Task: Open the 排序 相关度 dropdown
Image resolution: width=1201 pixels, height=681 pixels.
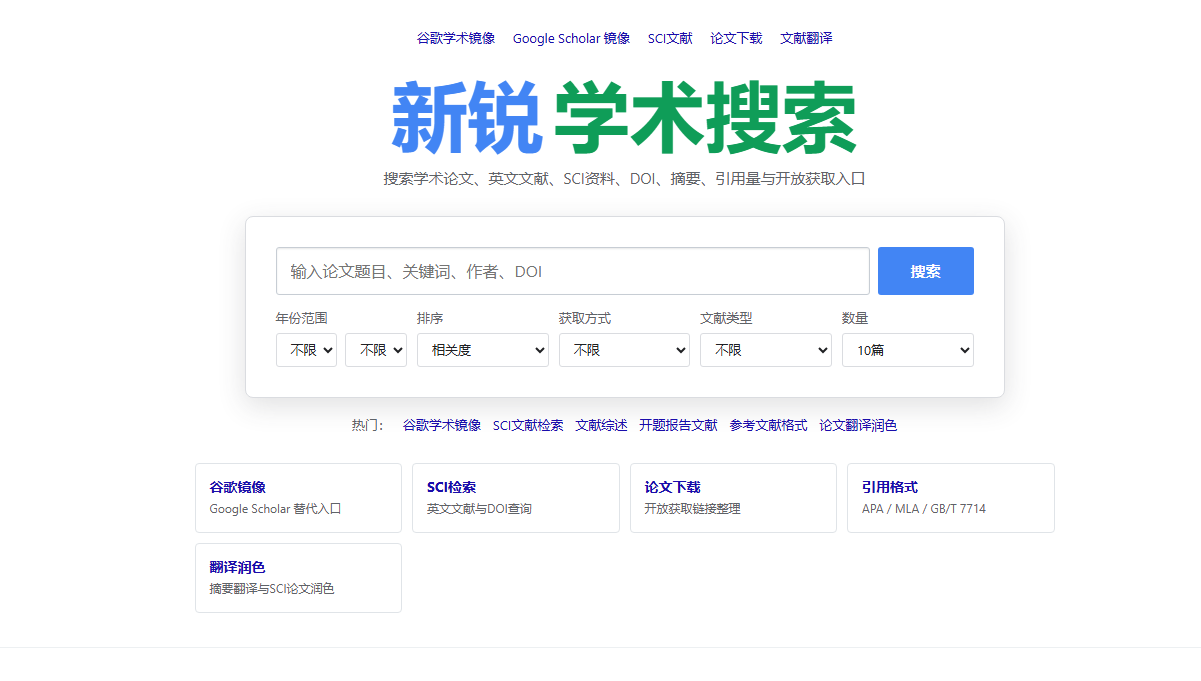Action: point(483,350)
